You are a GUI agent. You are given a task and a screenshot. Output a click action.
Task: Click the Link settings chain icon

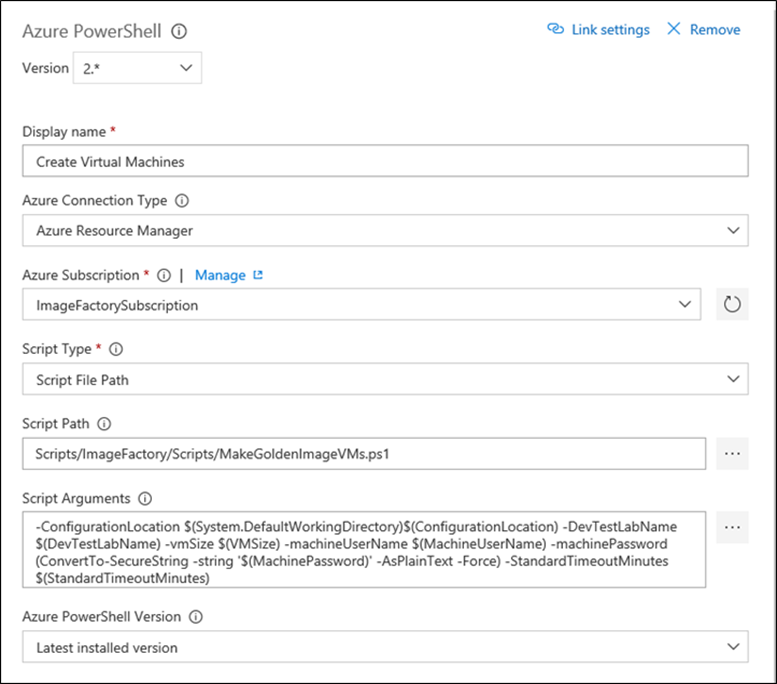[x=556, y=30]
